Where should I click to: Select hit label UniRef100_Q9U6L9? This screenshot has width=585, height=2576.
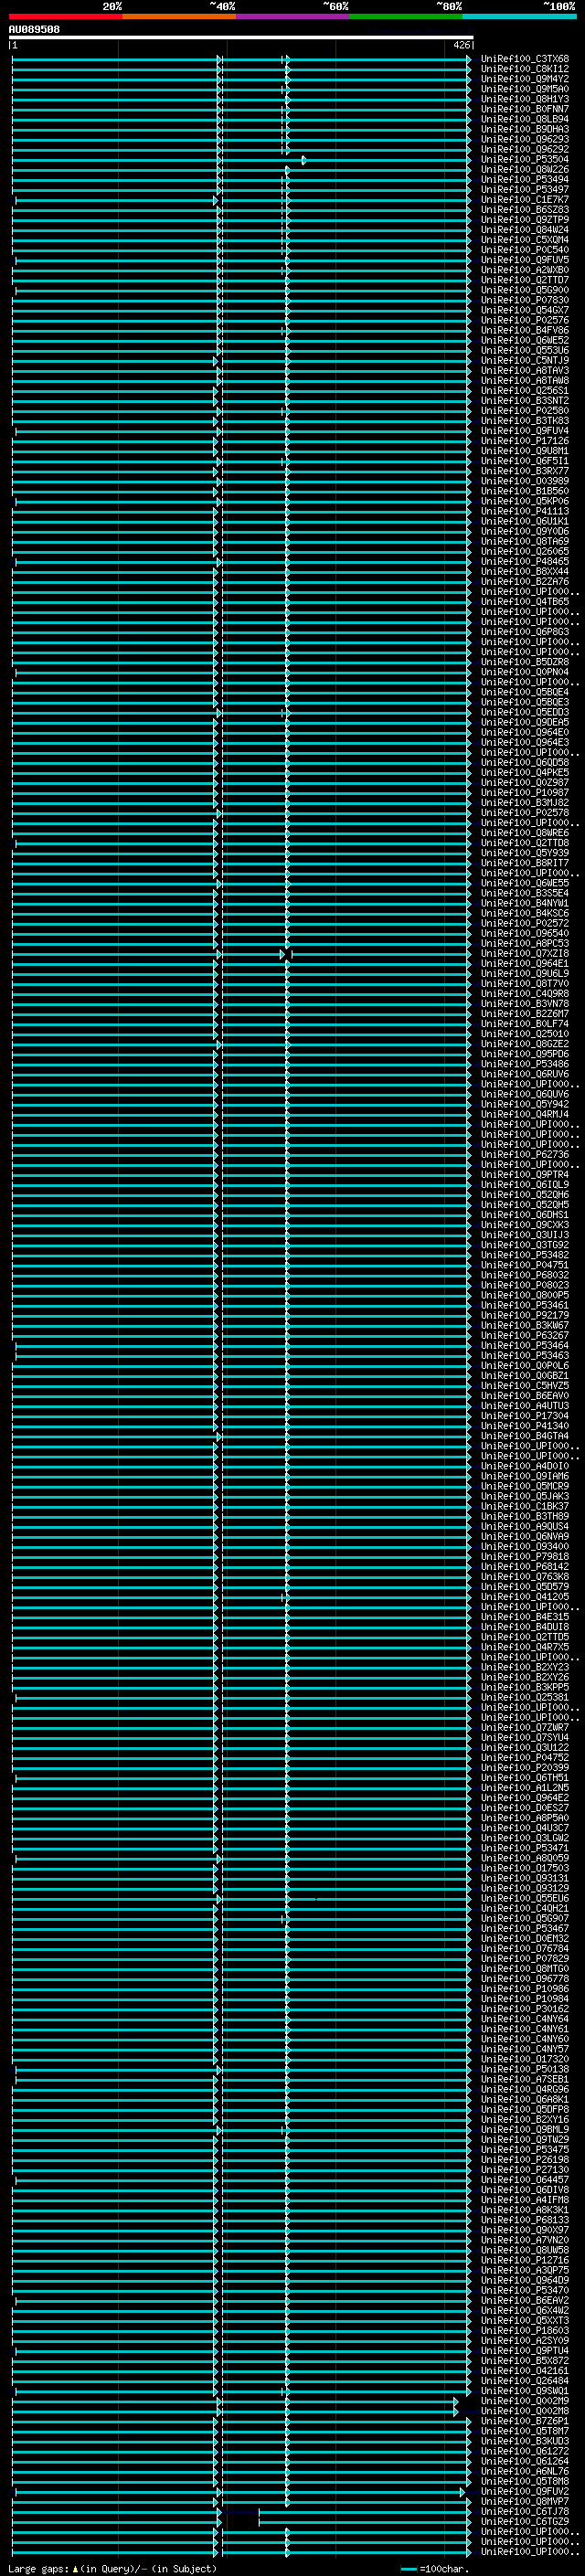(x=525, y=974)
